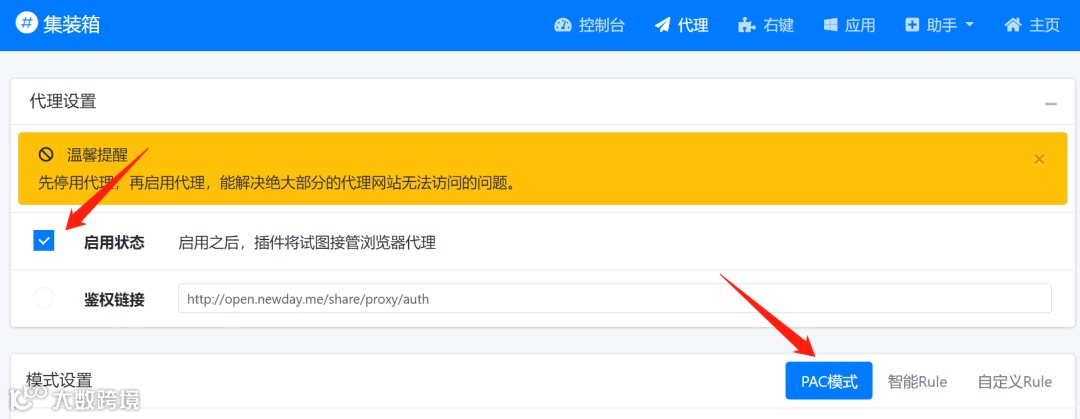Image resolution: width=1080 pixels, height=419 pixels.
Task: Click the 集装箱 brand name text
Action: click(71, 23)
